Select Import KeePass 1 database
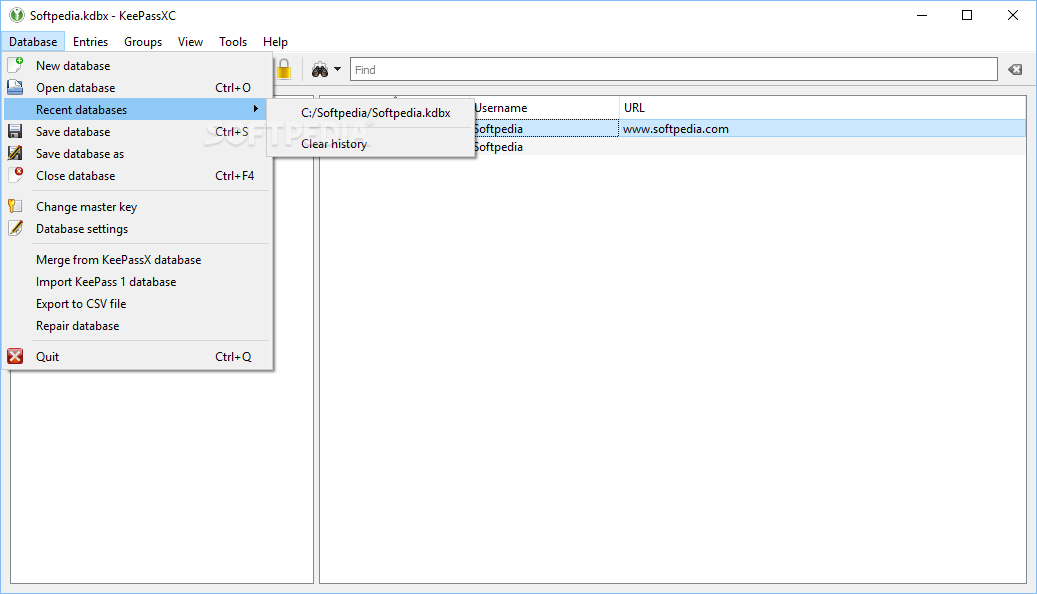Viewport: 1037px width, 594px height. pos(138,281)
